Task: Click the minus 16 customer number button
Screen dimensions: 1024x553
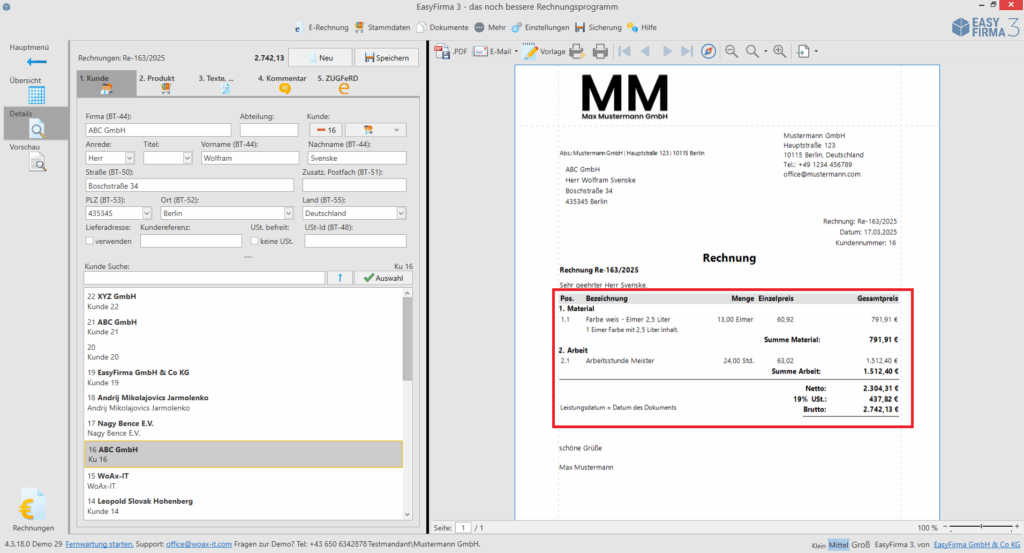Action: [326, 130]
